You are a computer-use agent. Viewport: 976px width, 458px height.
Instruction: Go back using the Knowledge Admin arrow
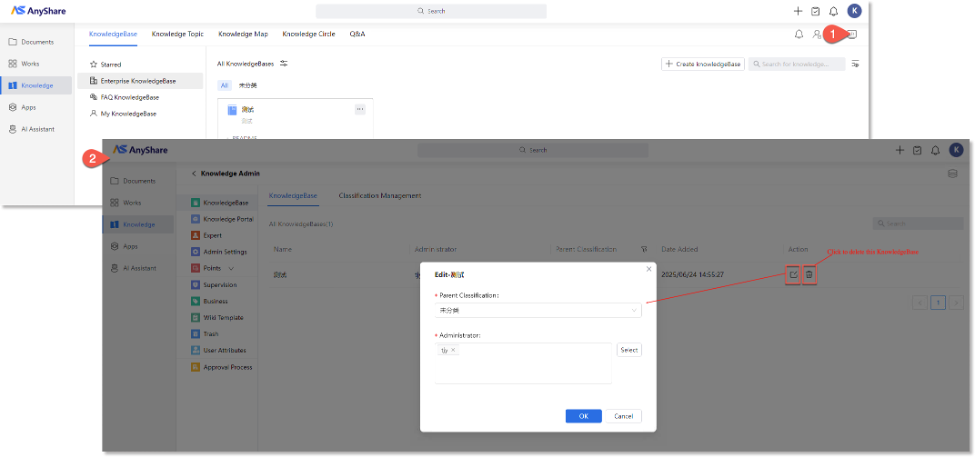(x=194, y=174)
